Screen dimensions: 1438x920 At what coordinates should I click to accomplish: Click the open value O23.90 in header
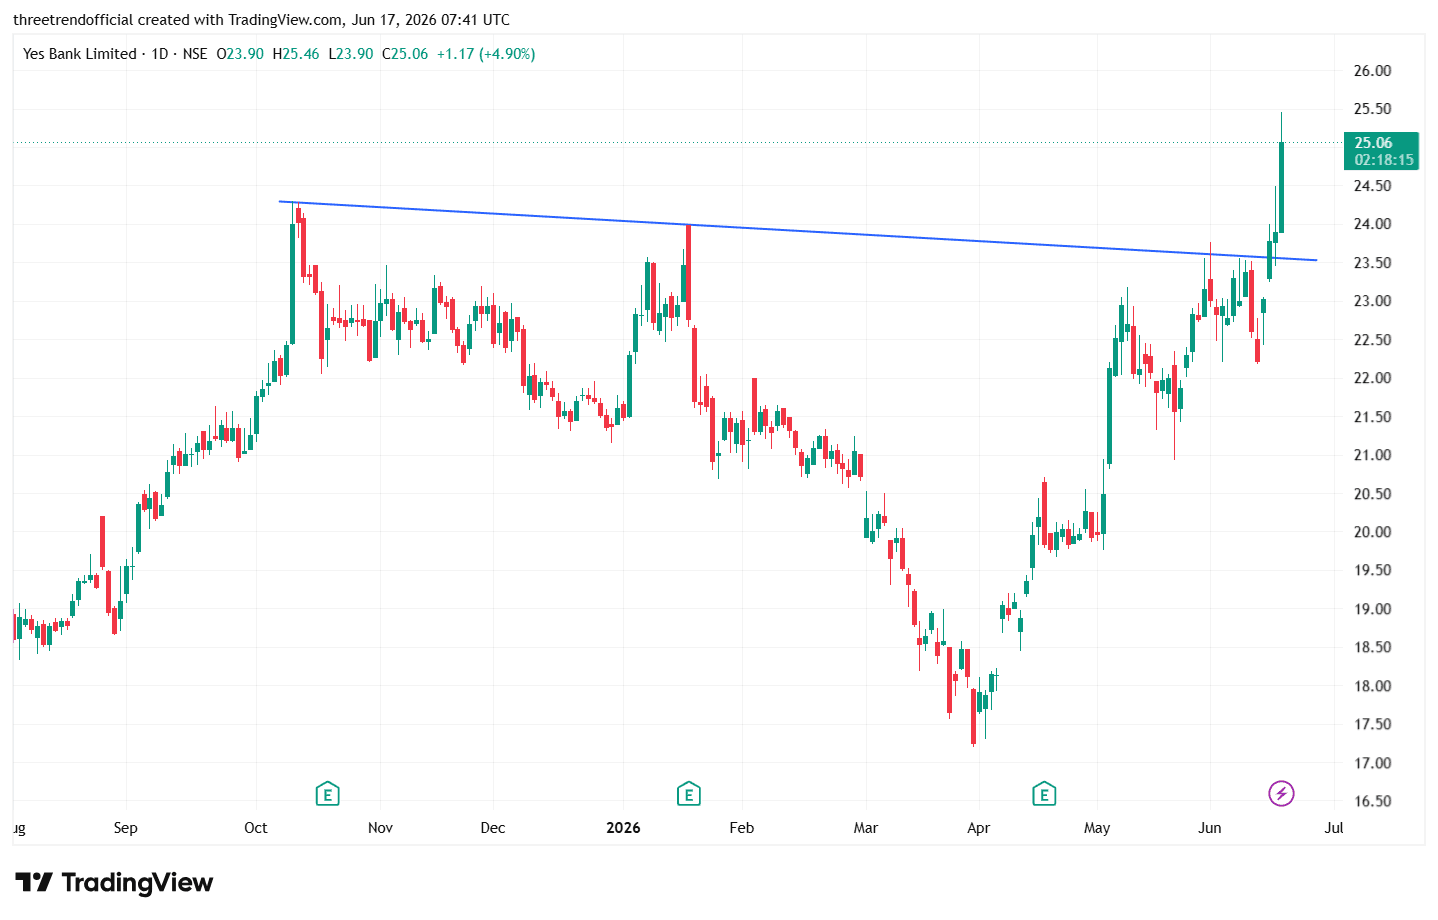(240, 54)
